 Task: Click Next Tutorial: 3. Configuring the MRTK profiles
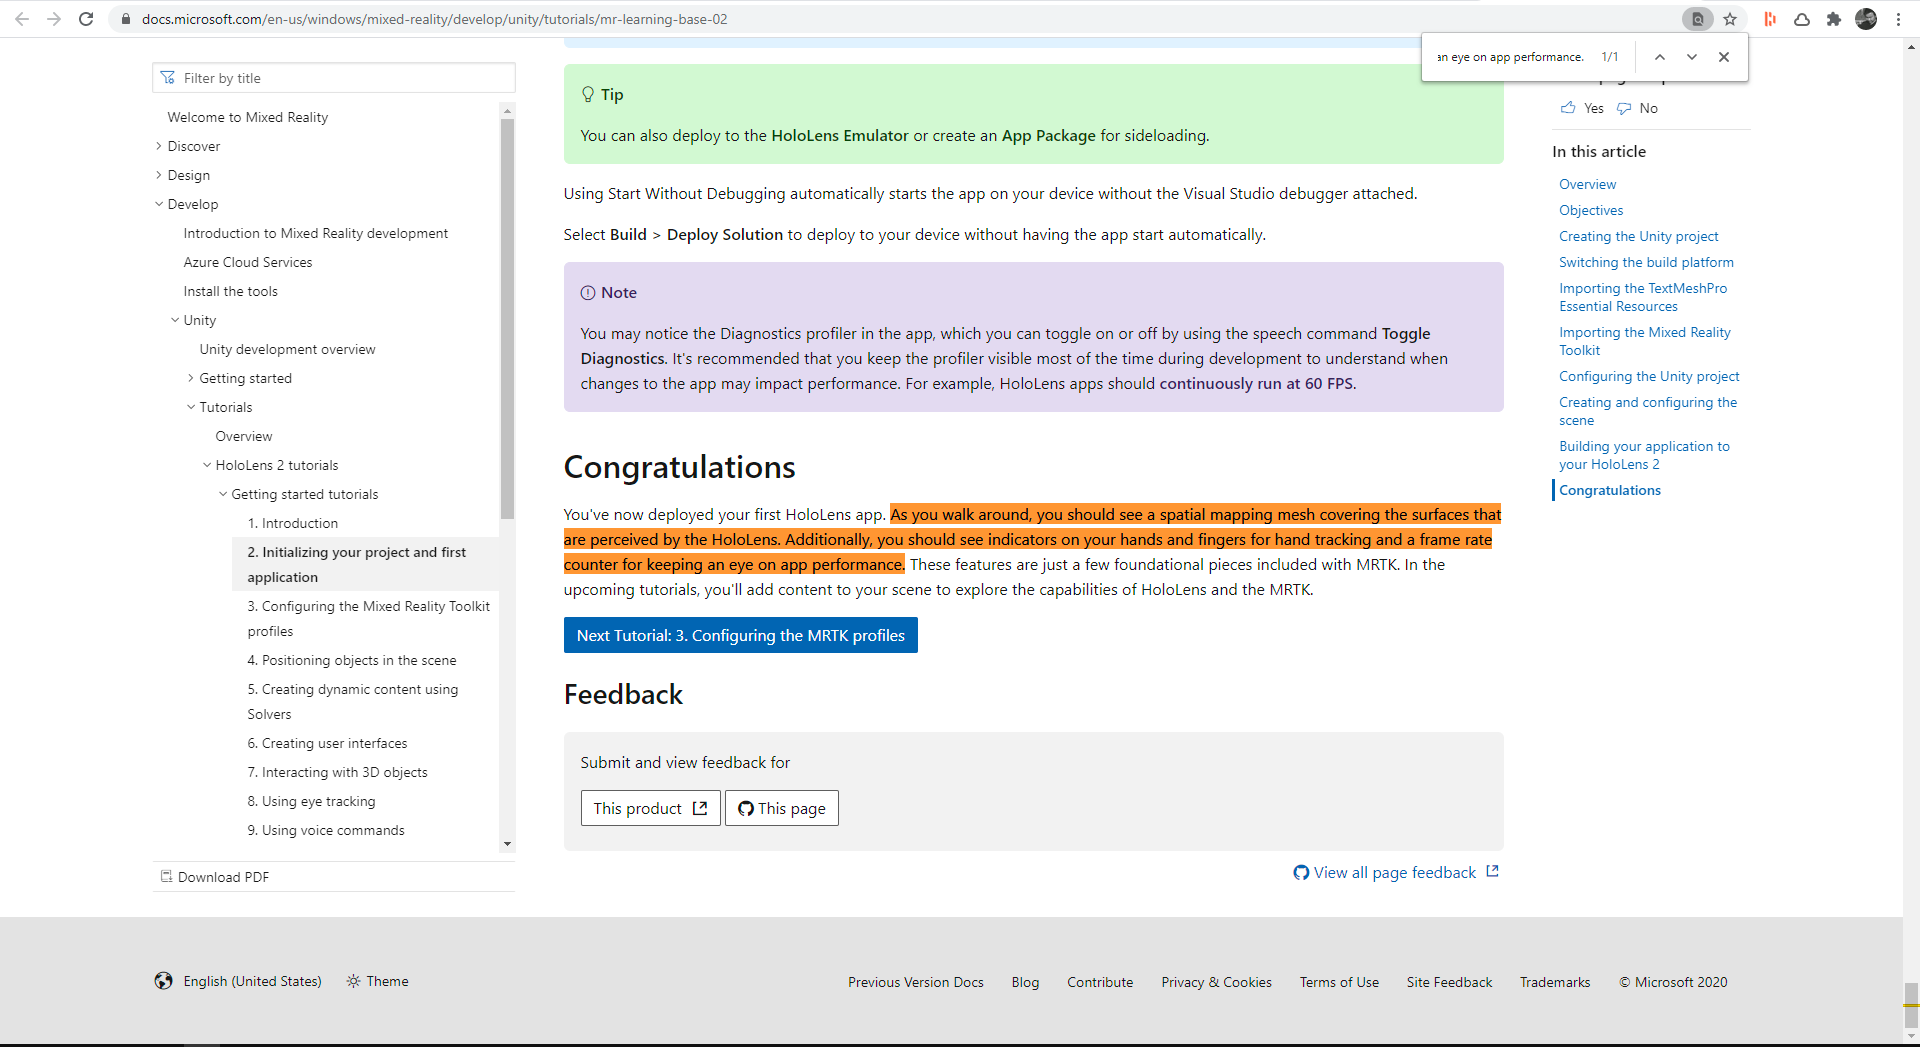740,635
